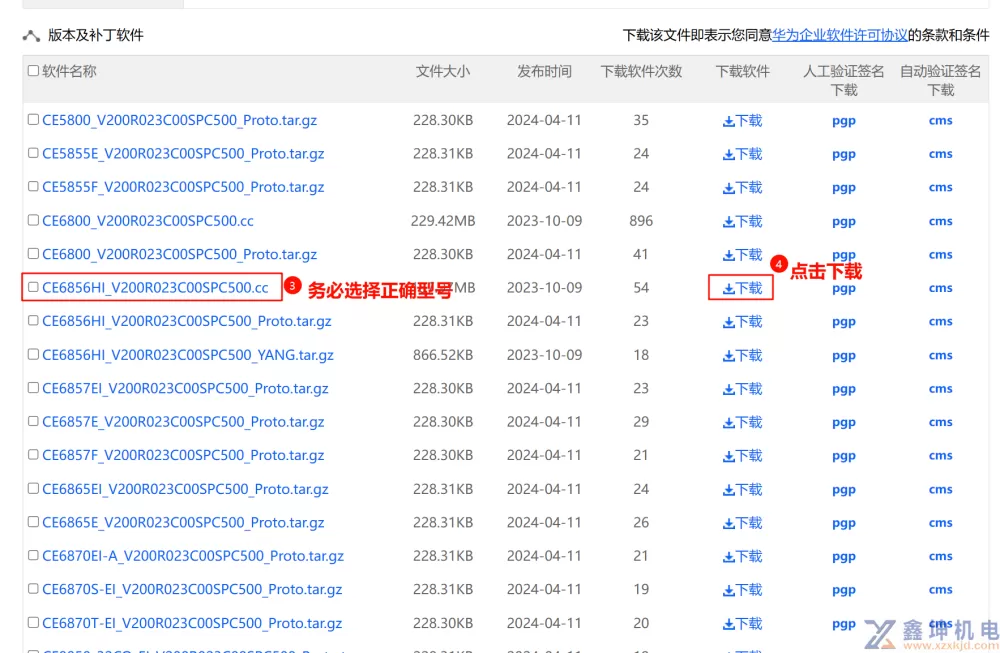Click the 229.42MB file size cell

(x=443, y=221)
